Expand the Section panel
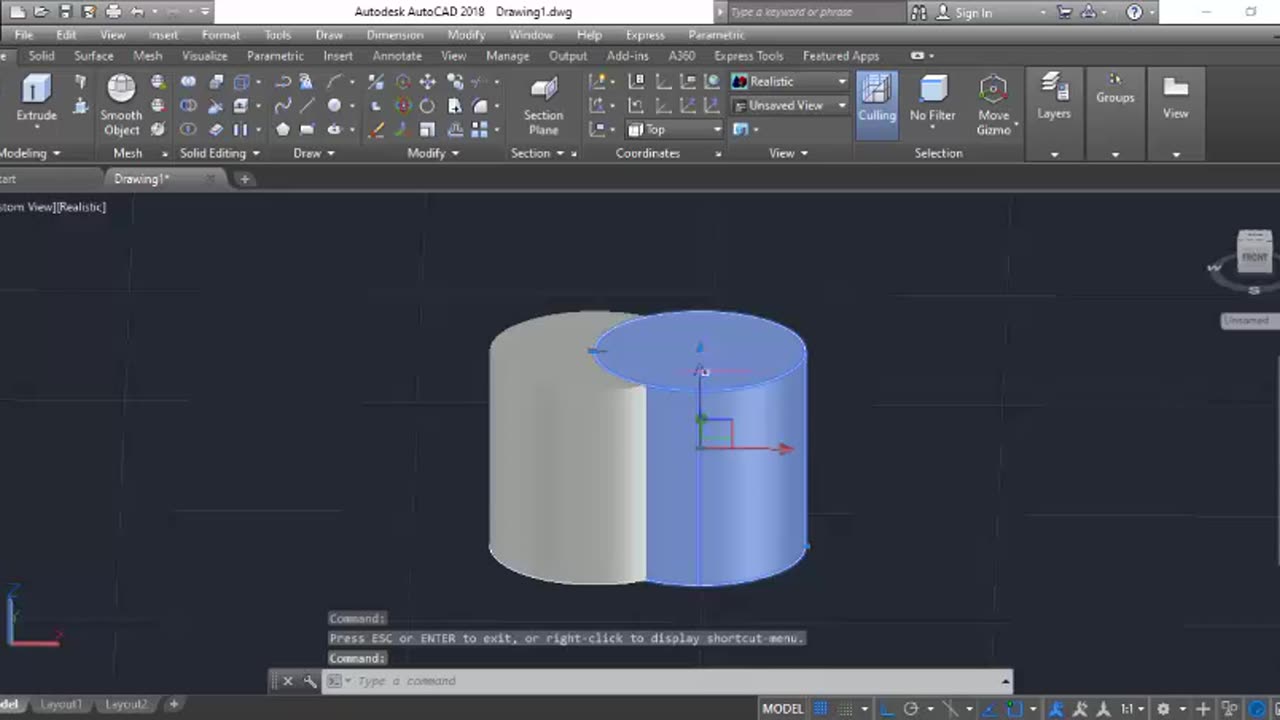Image resolution: width=1280 pixels, height=720 pixels. coord(537,153)
